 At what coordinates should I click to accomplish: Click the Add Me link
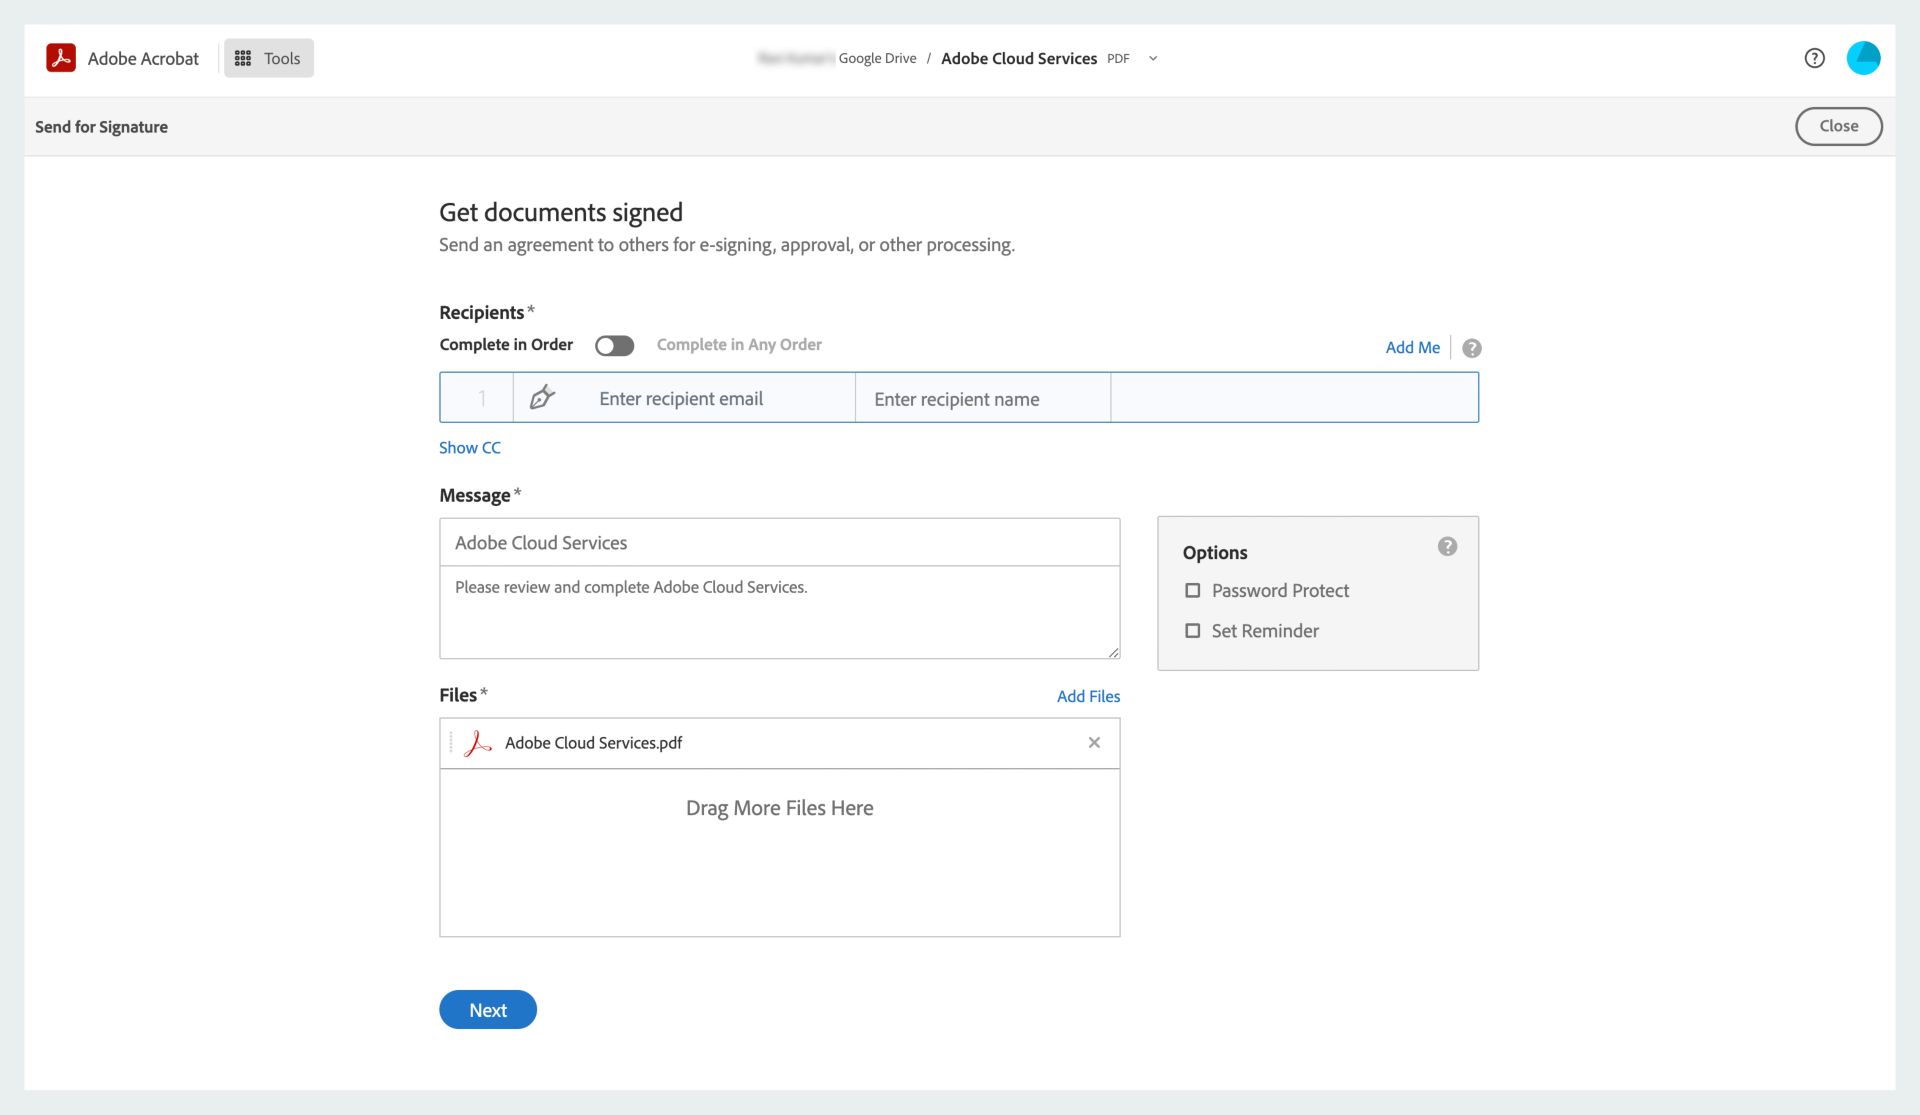(x=1413, y=346)
